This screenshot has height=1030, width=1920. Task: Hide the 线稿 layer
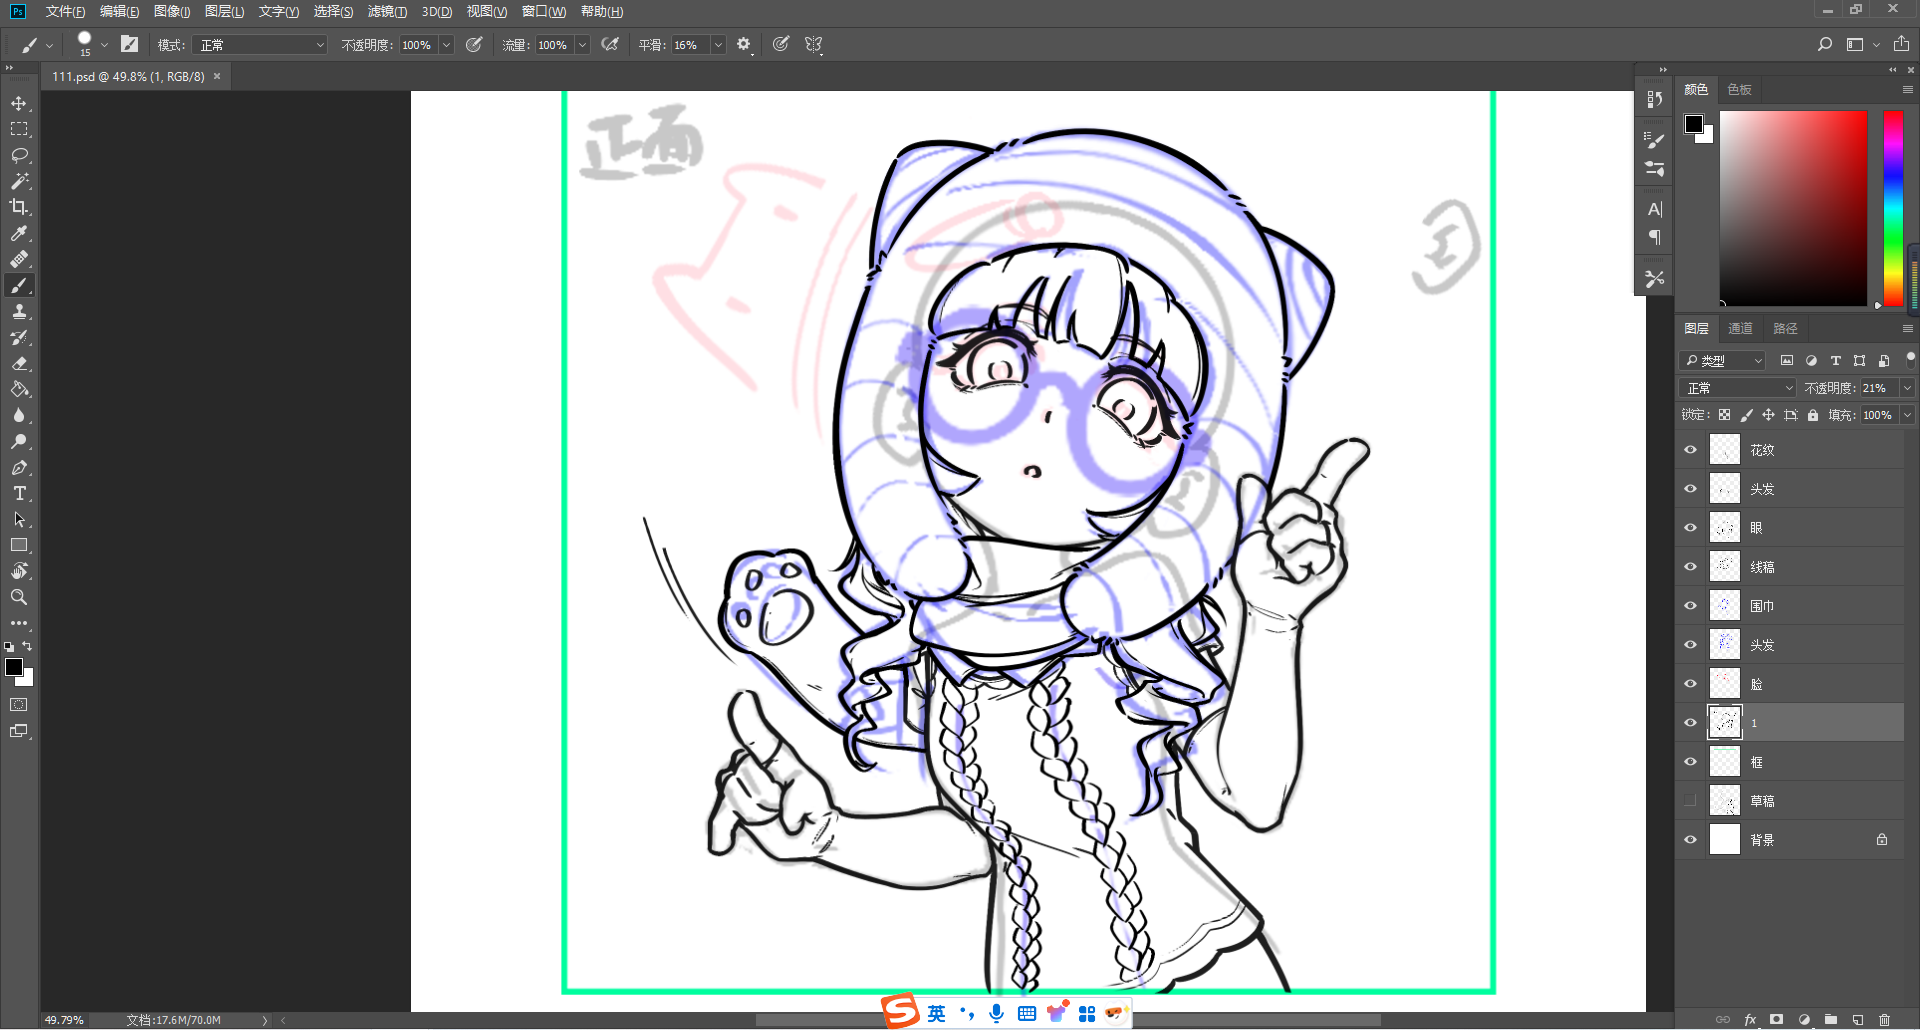1691,567
